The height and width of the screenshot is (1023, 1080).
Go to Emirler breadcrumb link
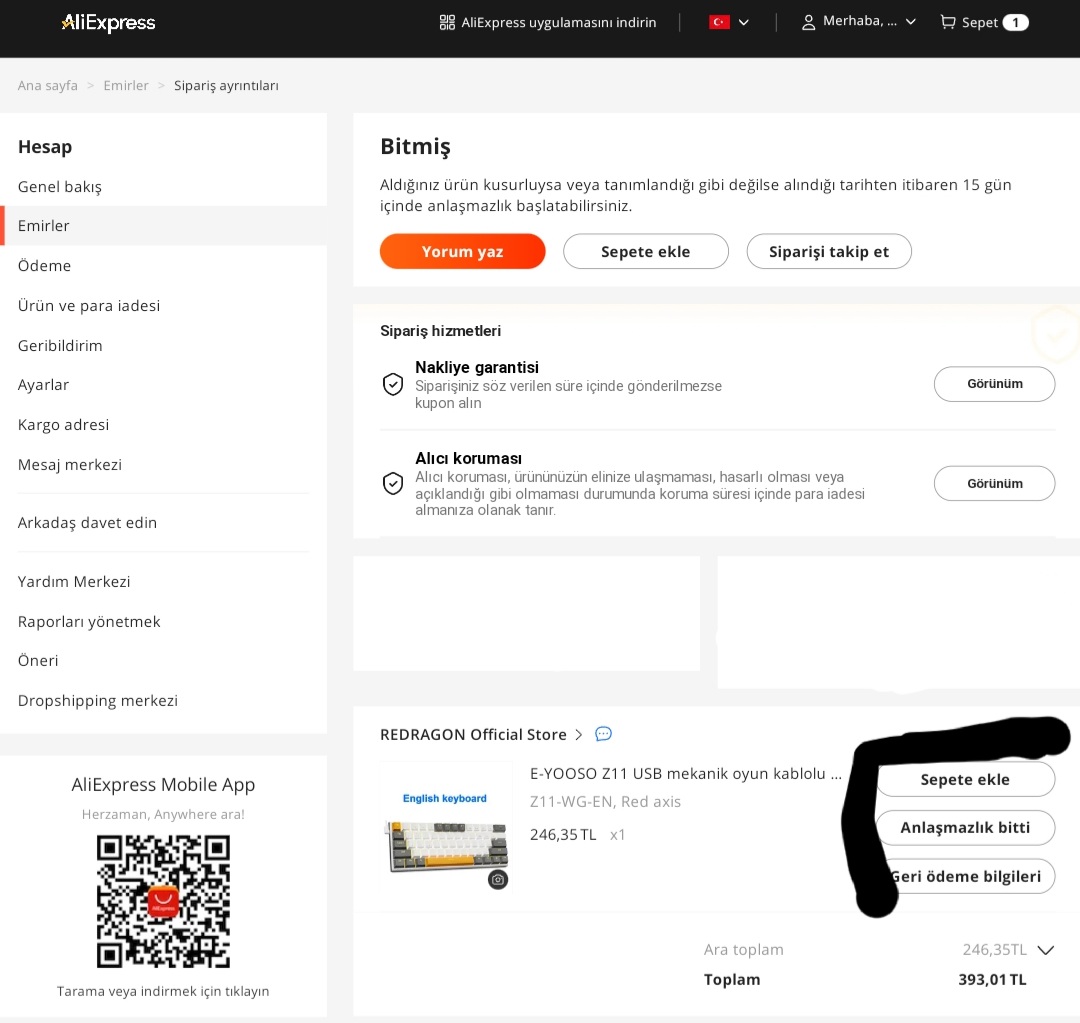click(126, 85)
